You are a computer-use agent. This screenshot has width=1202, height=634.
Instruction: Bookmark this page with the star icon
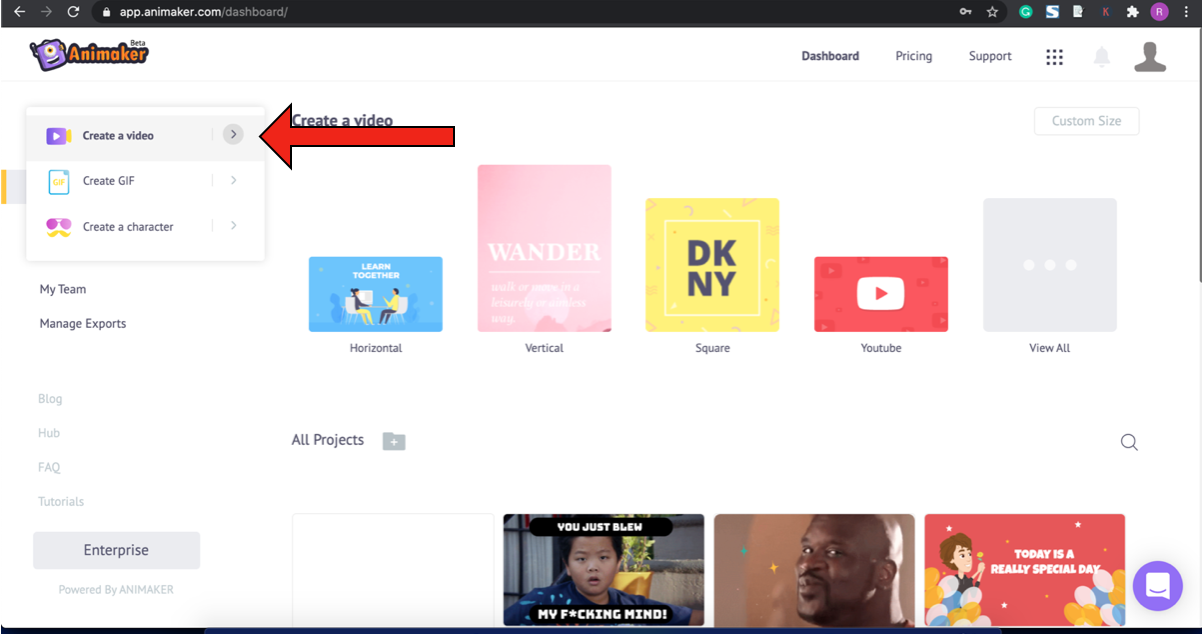[992, 12]
